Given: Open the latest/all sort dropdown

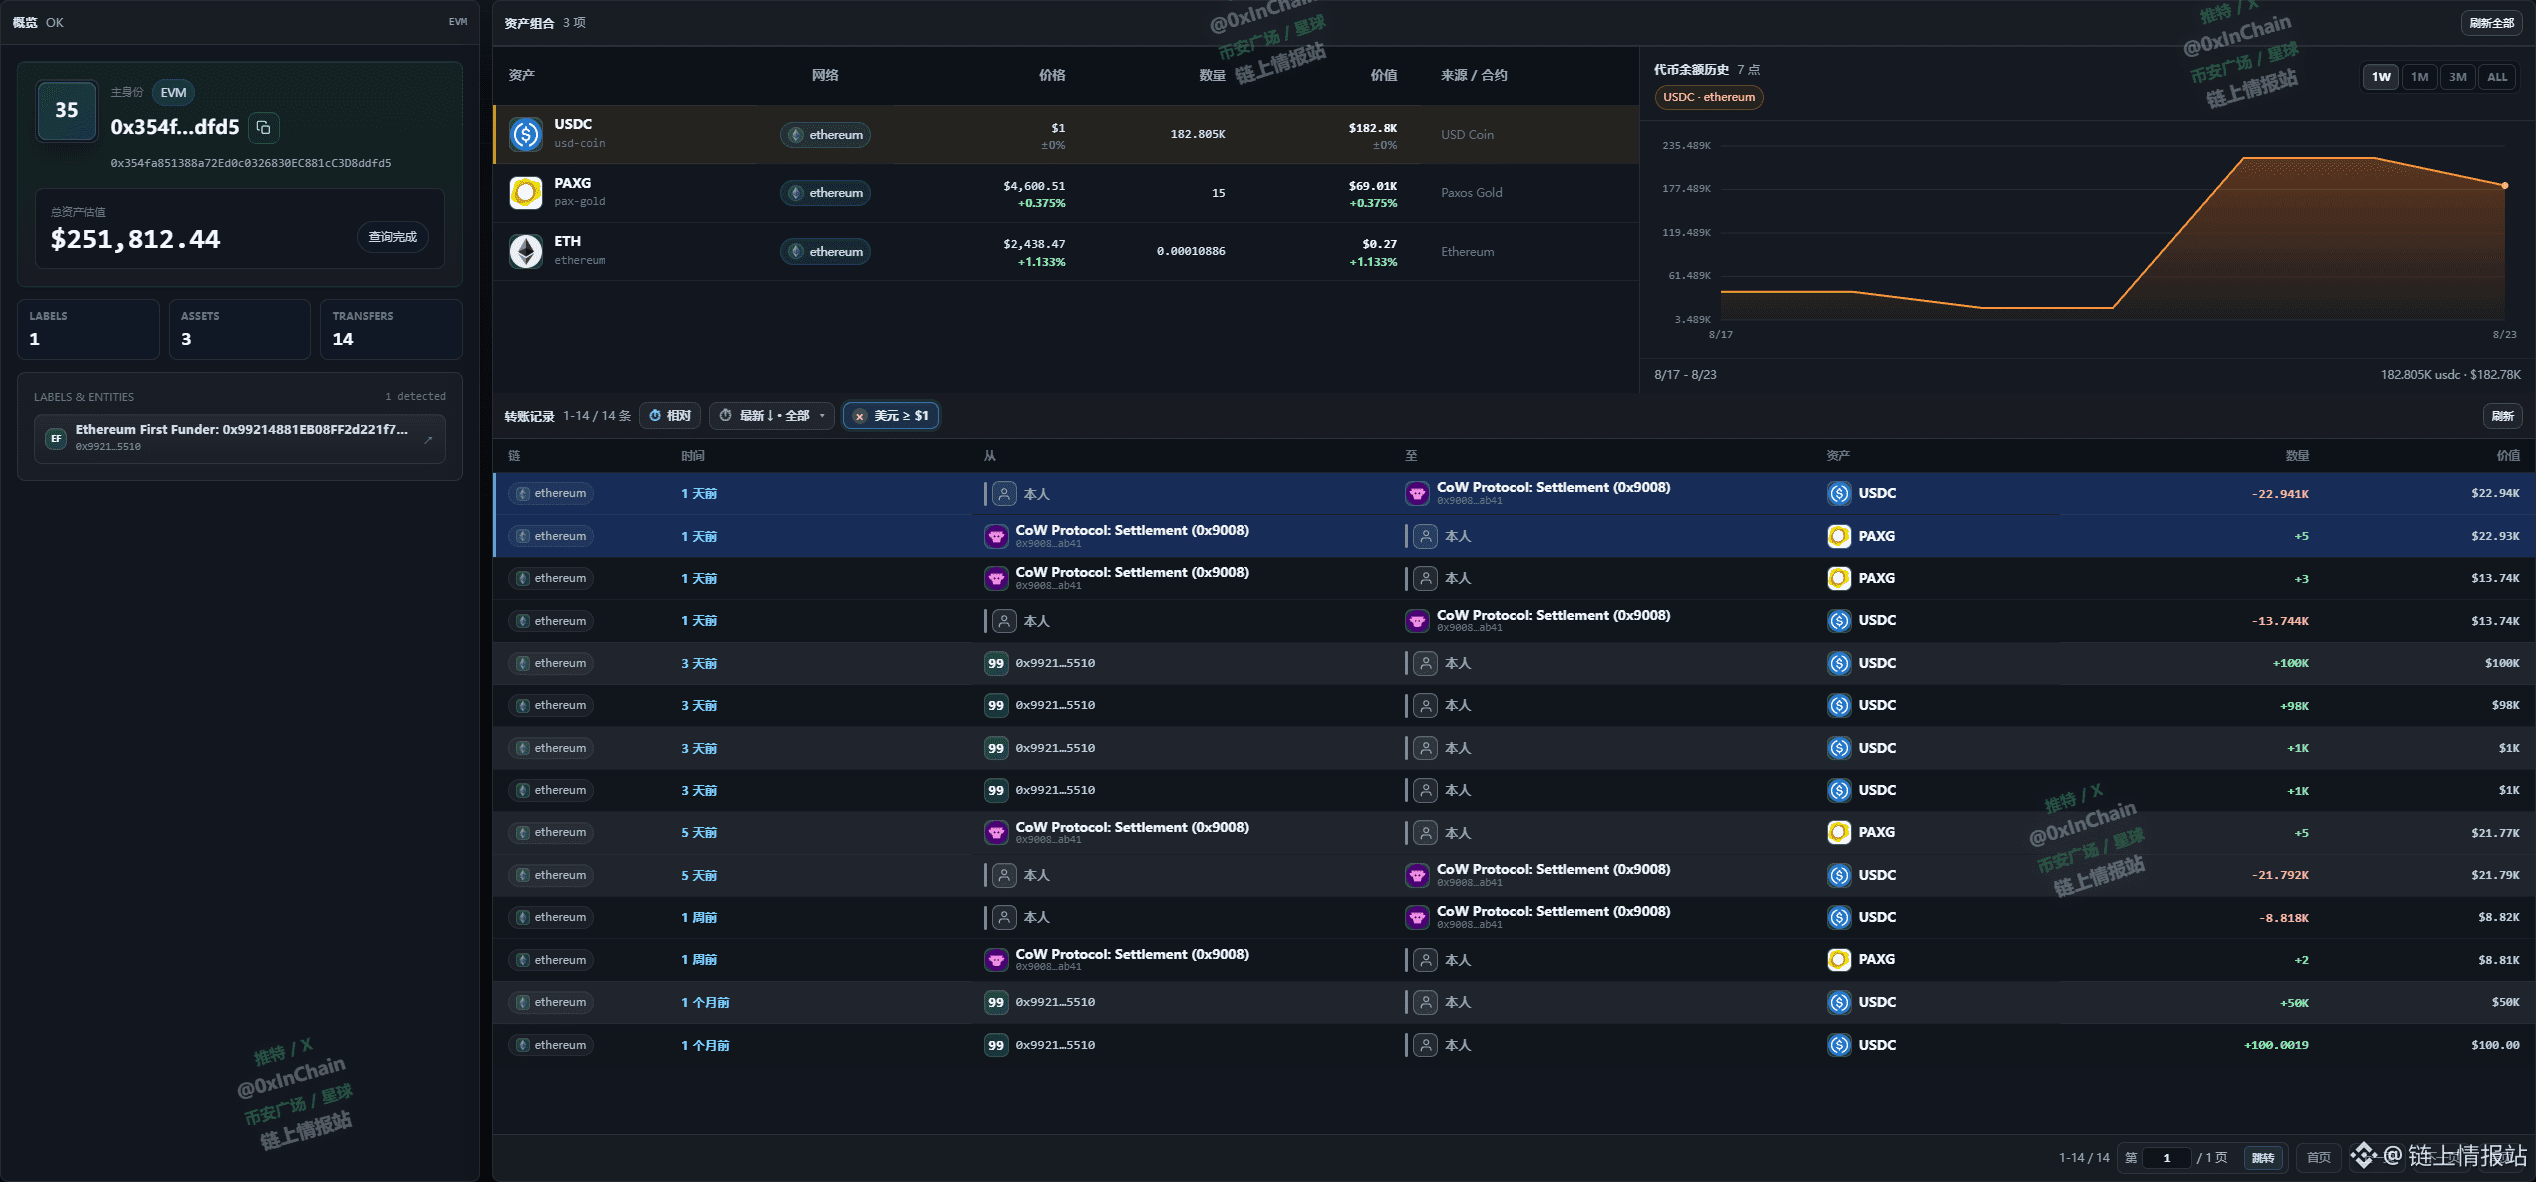Looking at the screenshot, I should point(772,416).
